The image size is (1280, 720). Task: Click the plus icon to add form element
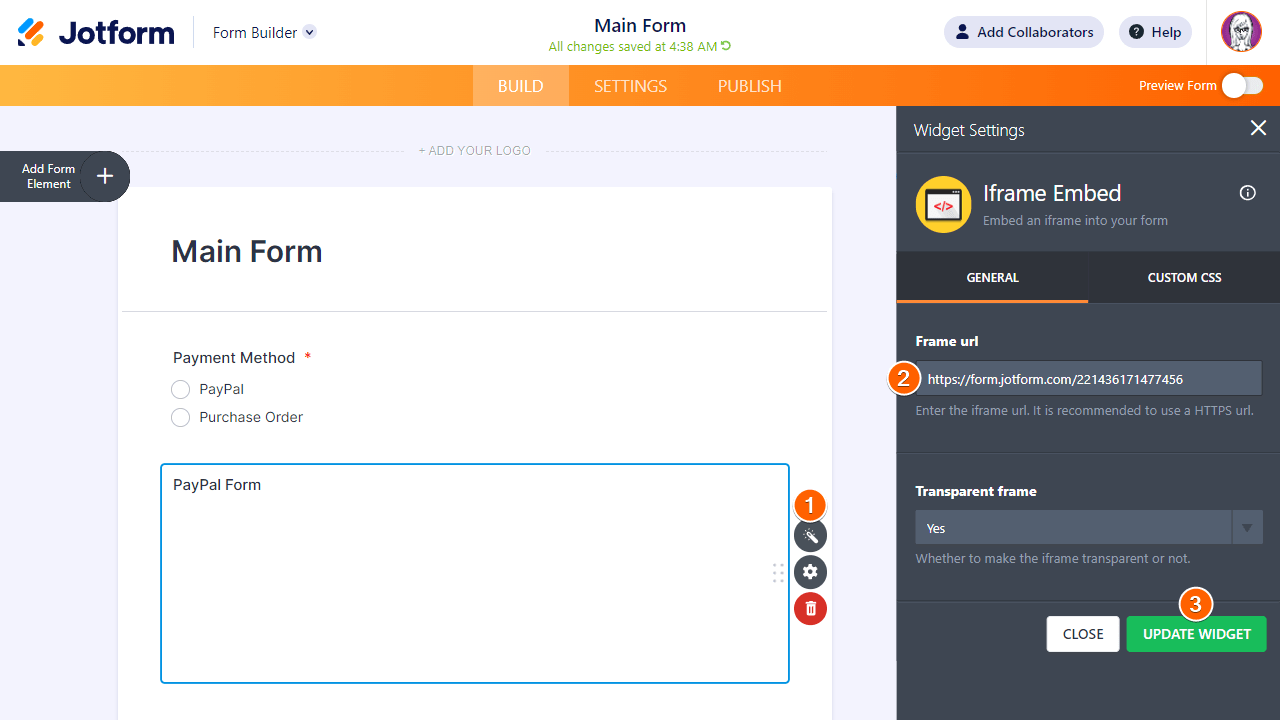pos(105,177)
